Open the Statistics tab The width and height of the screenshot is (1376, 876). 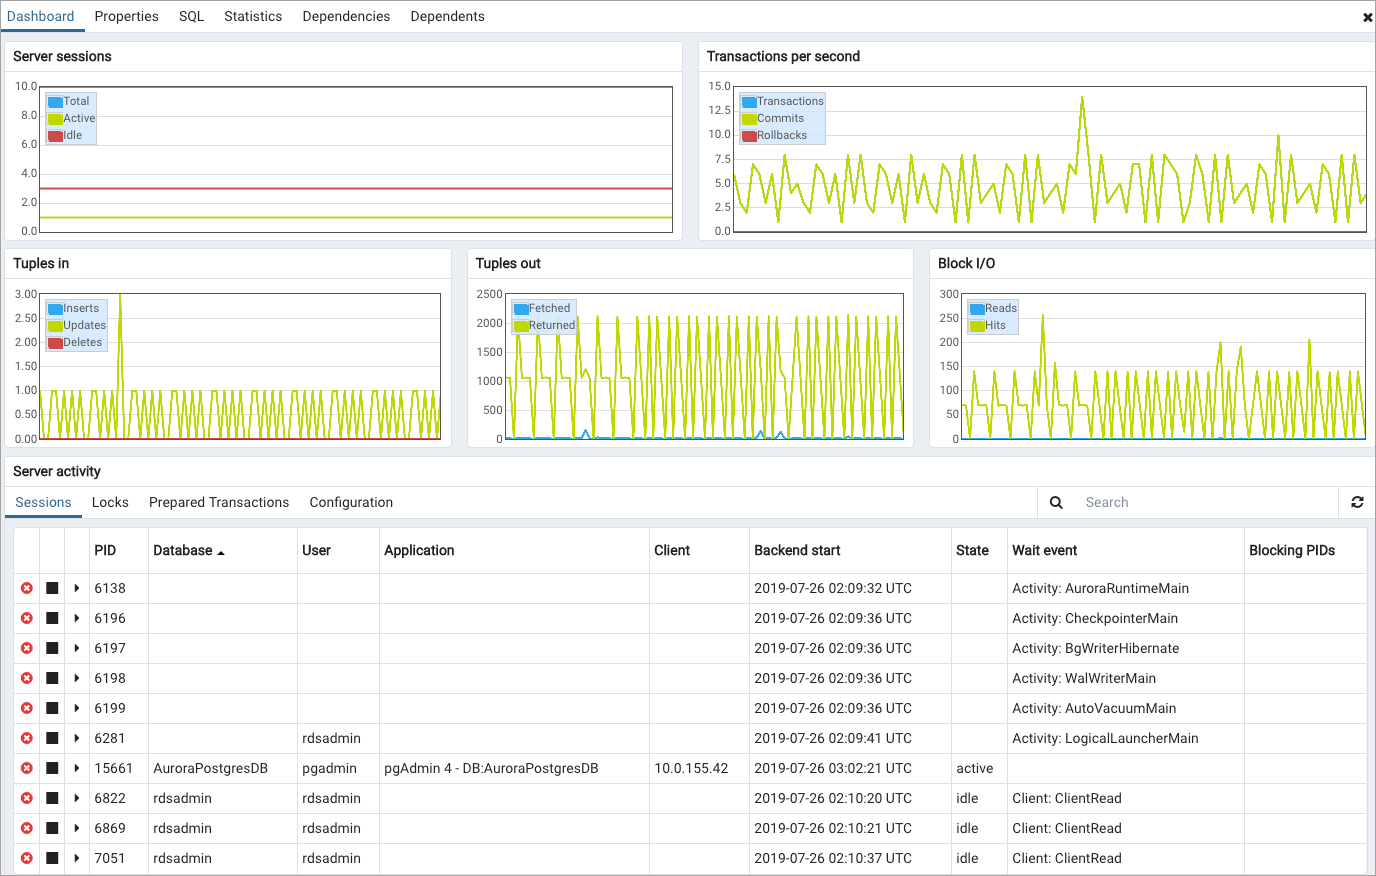coord(253,16)
